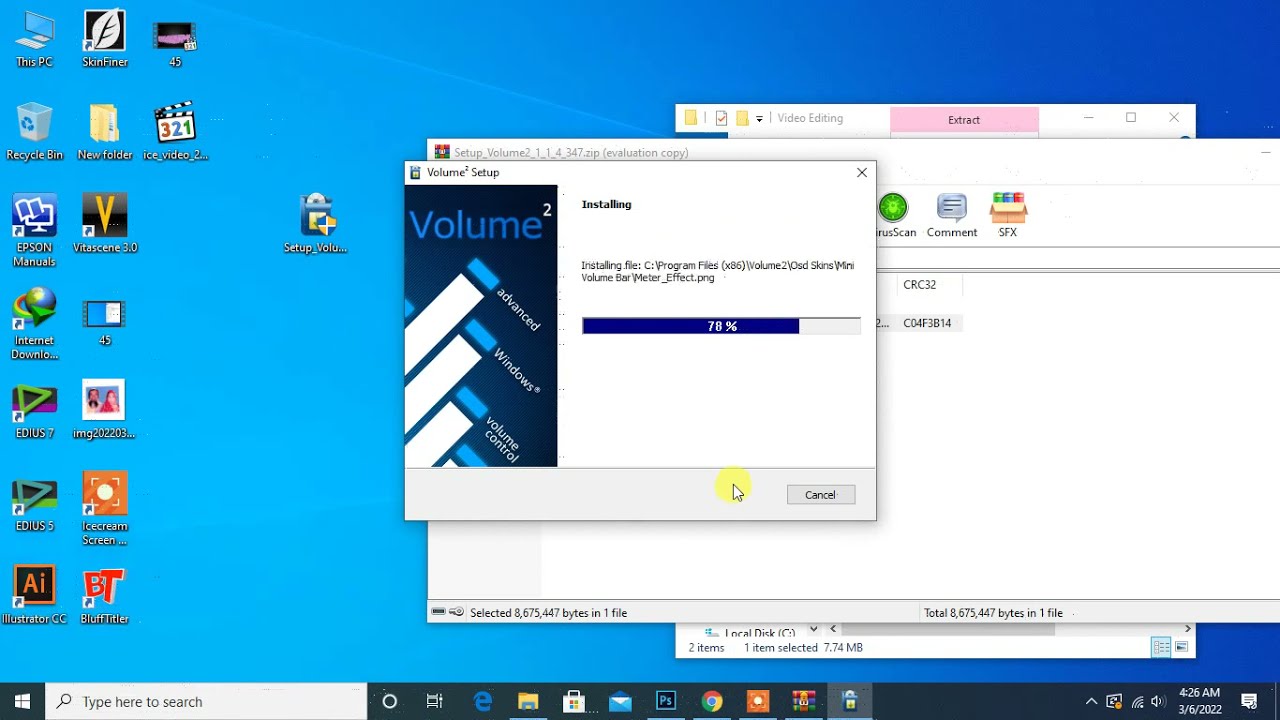Select the CRC32 value C04F3B14 in WinRAR
Screen dimensions: 1280x720
tap(927, 323)
